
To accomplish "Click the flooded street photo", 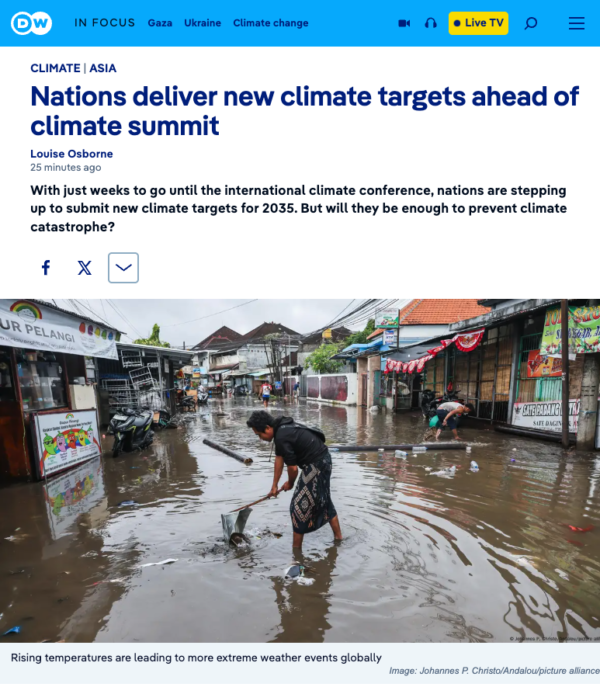I will tap(300, 470).
